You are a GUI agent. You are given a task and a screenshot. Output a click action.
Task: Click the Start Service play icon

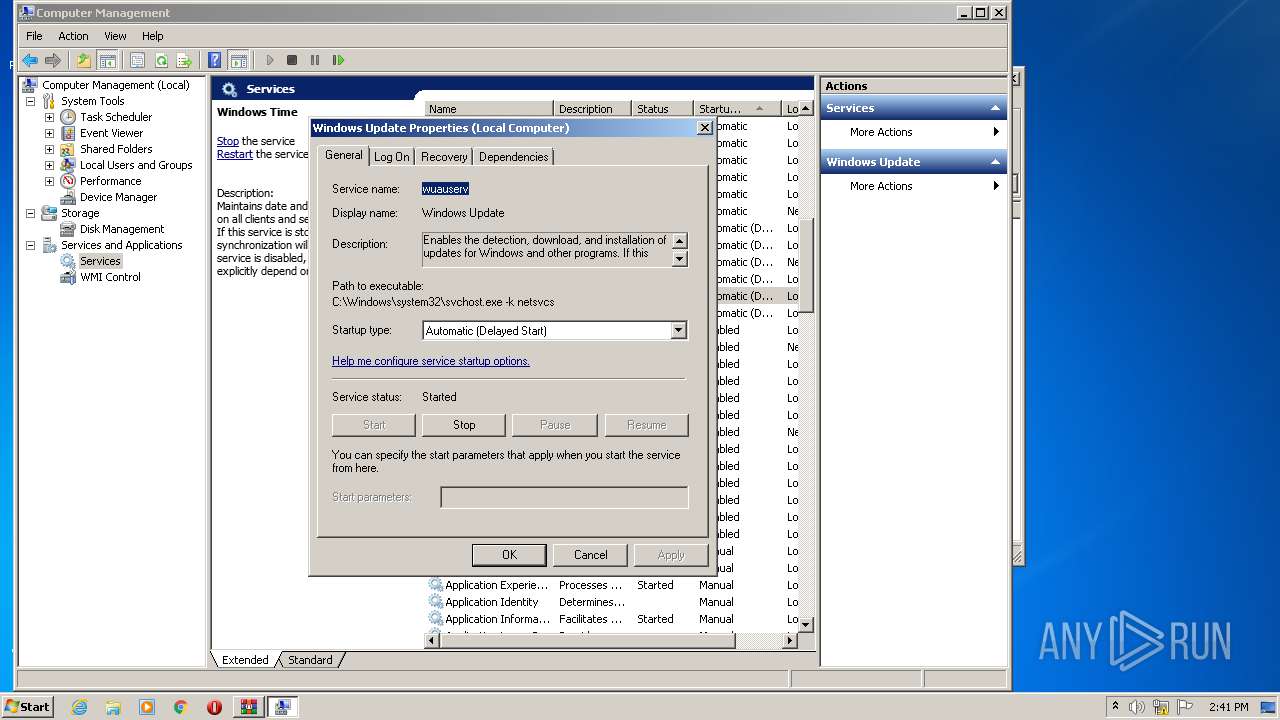tap(269, 60)
